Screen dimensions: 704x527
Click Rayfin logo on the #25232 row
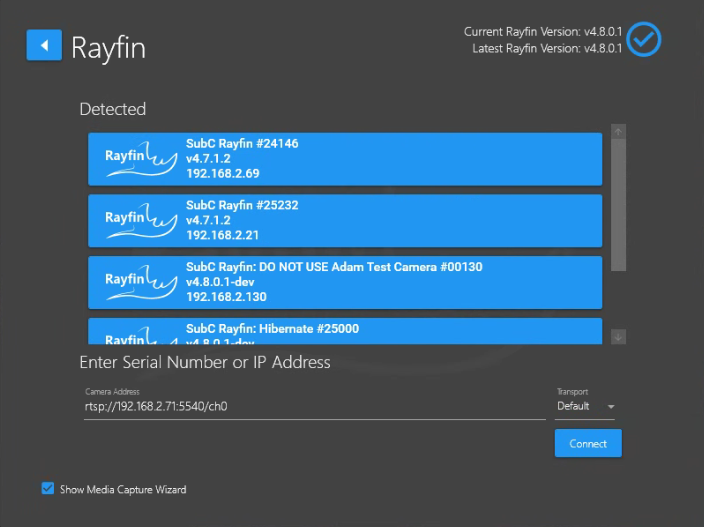[141, 220]
